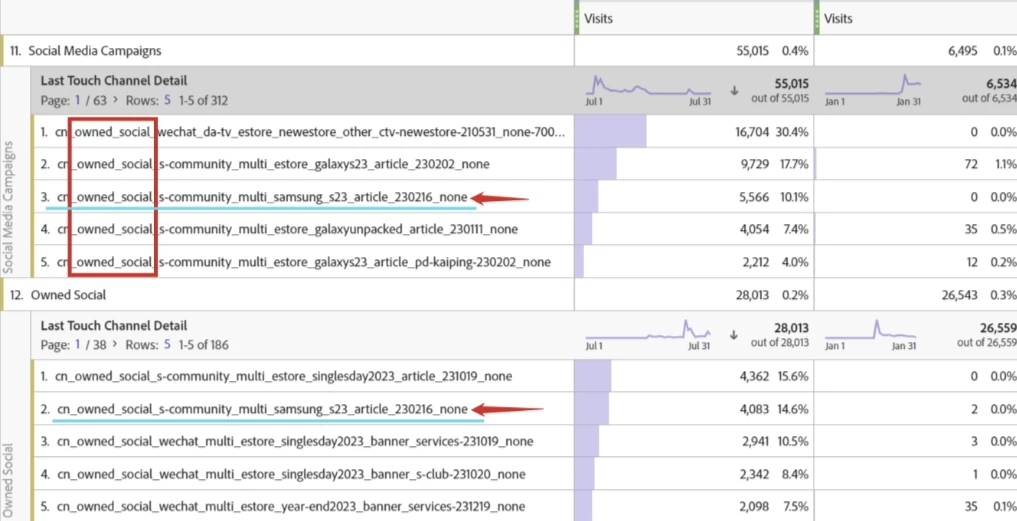Viewport: 1017px width, 521px height.
Task: Click the 35 0.5% cell in right Visits column
Action: point(916,229)
